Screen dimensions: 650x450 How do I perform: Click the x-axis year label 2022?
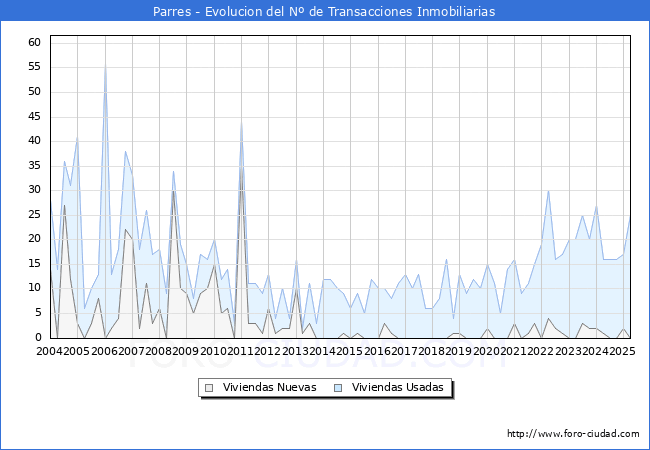click(x=541, y=351)
